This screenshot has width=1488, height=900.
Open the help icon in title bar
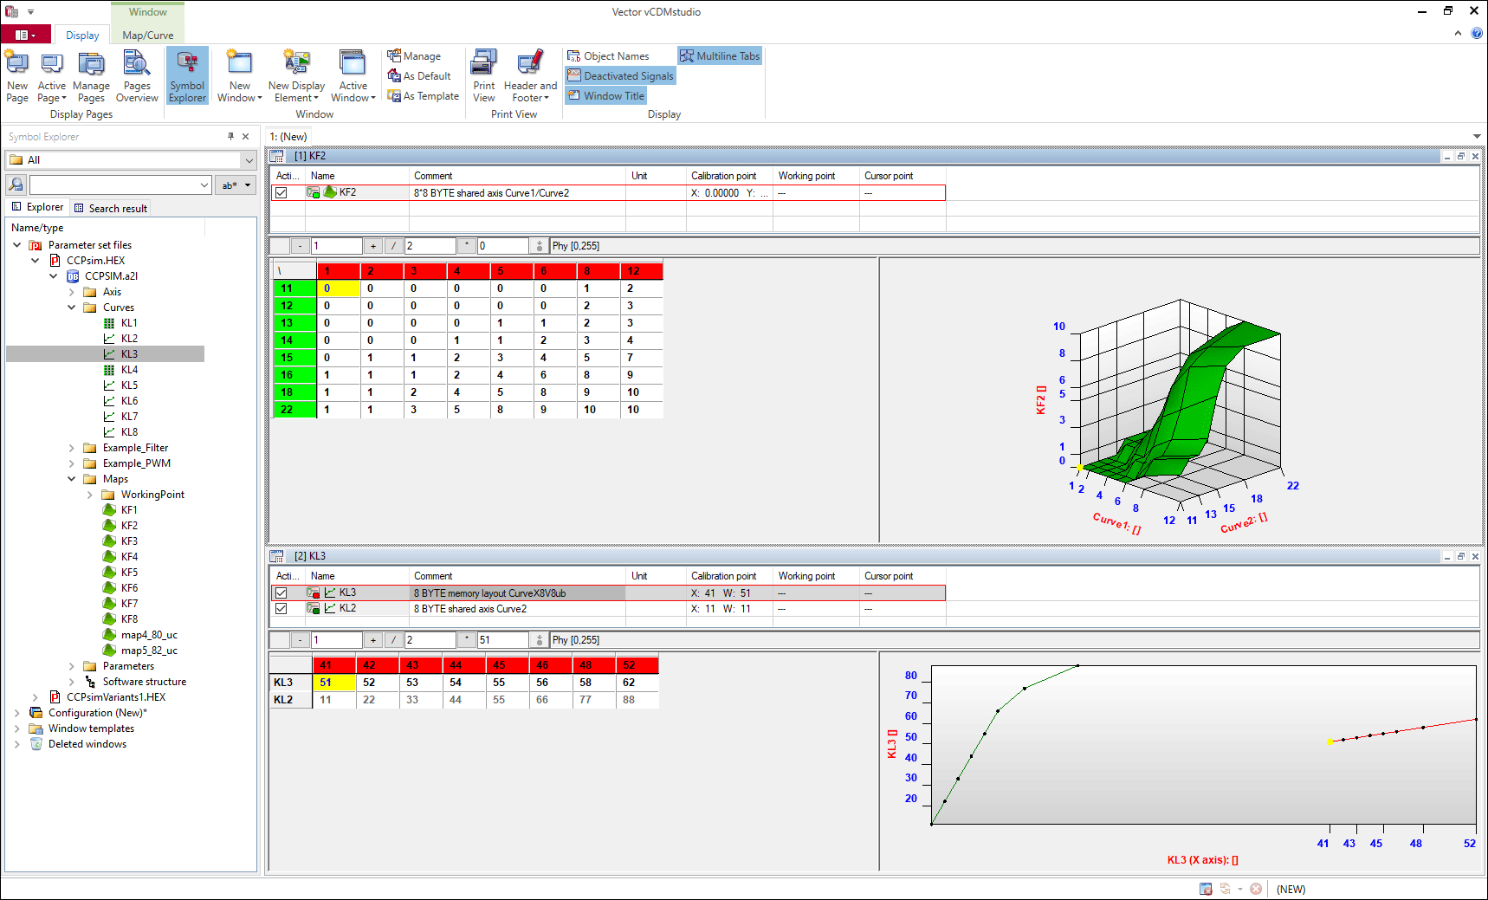pyautogui.click(x=1477, y=33)
